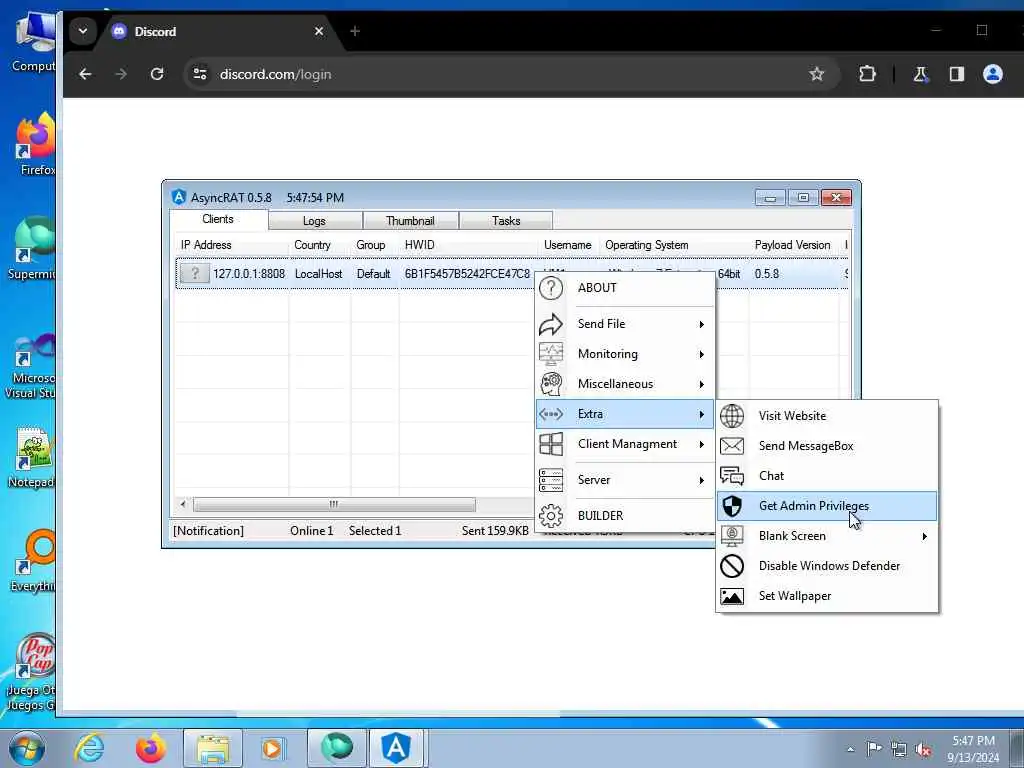
Task: Click the Selected 1 status bar text
Action: pyautogui.click(x=375, y=531)
